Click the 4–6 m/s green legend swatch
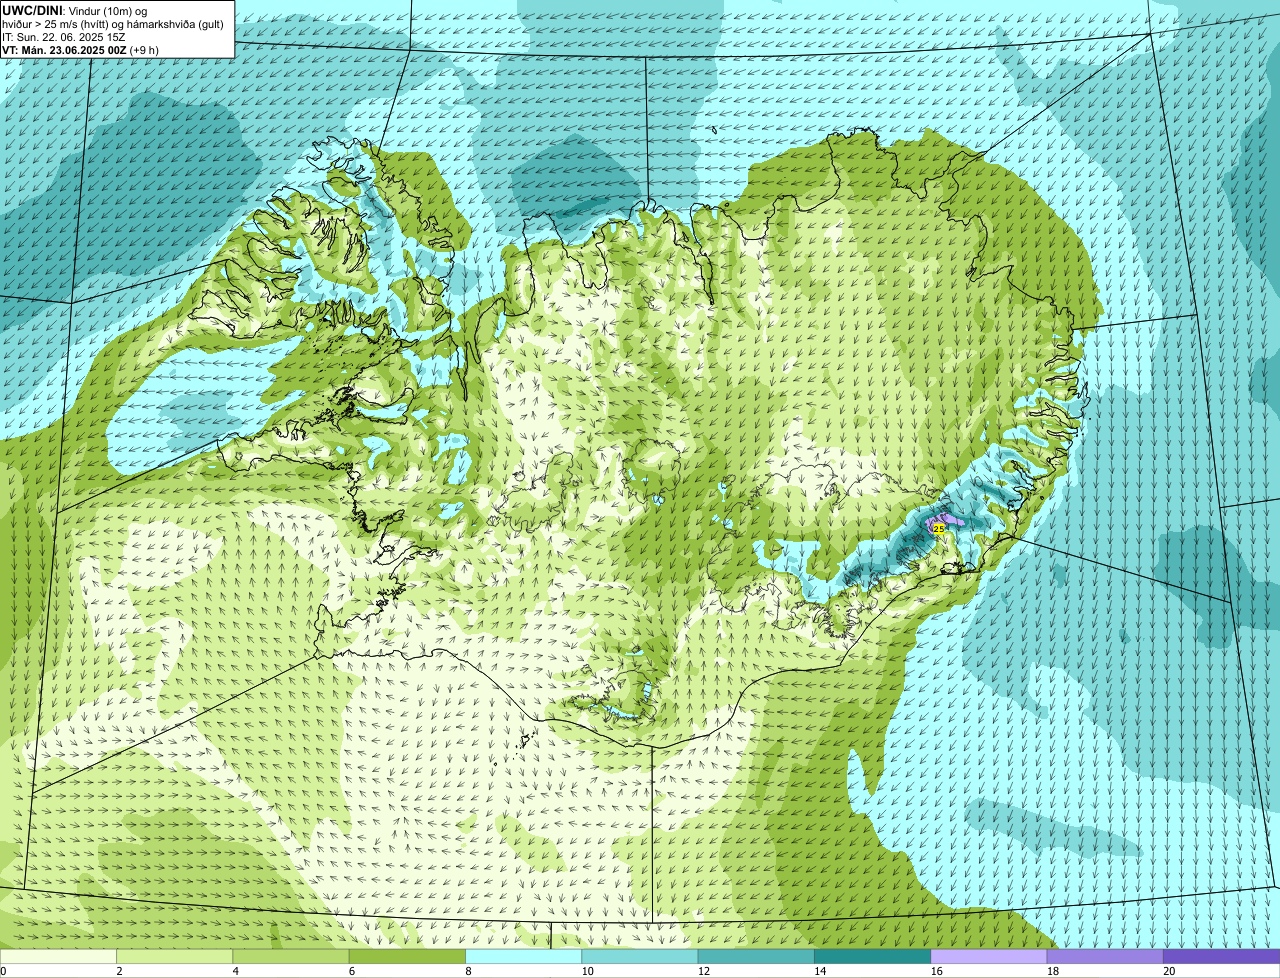Screen dimensions: 1280x978 [x=291, y=956]
